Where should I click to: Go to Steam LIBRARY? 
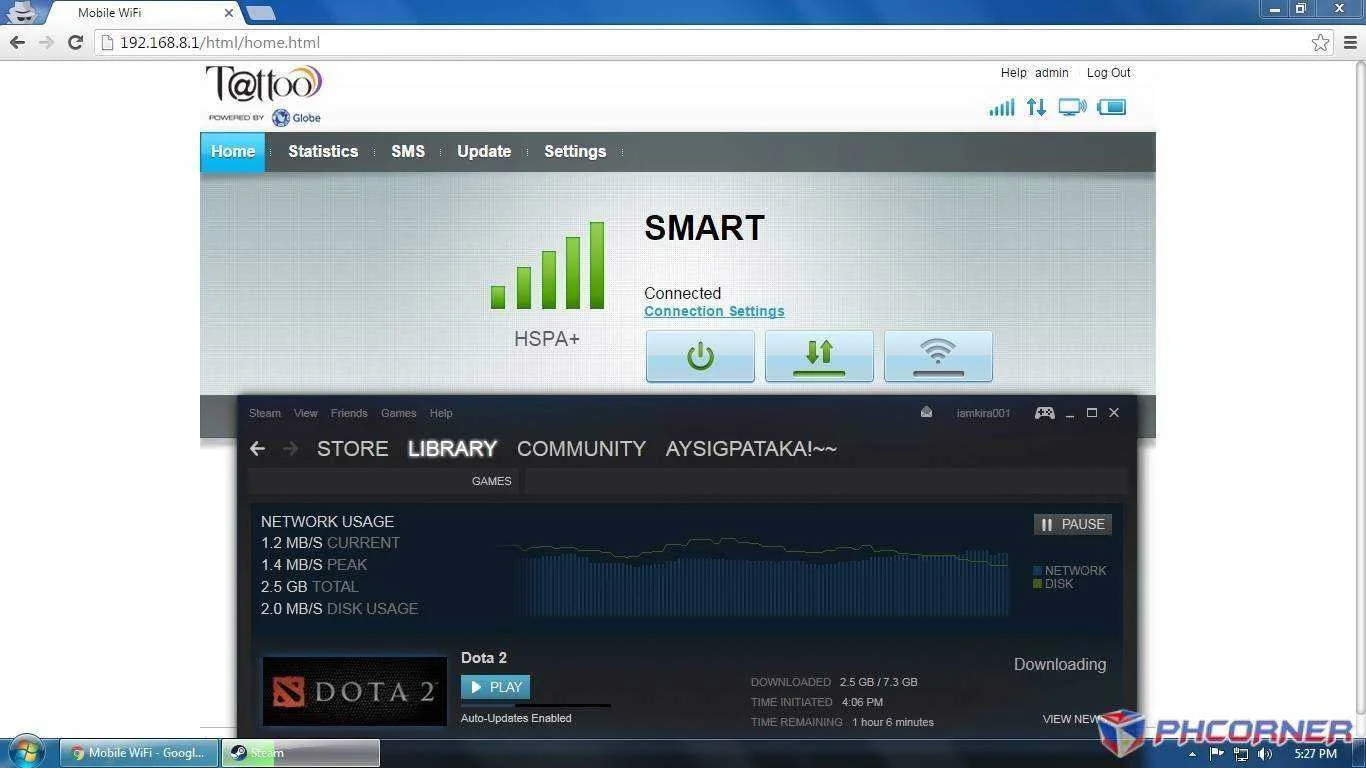[452, 449]
